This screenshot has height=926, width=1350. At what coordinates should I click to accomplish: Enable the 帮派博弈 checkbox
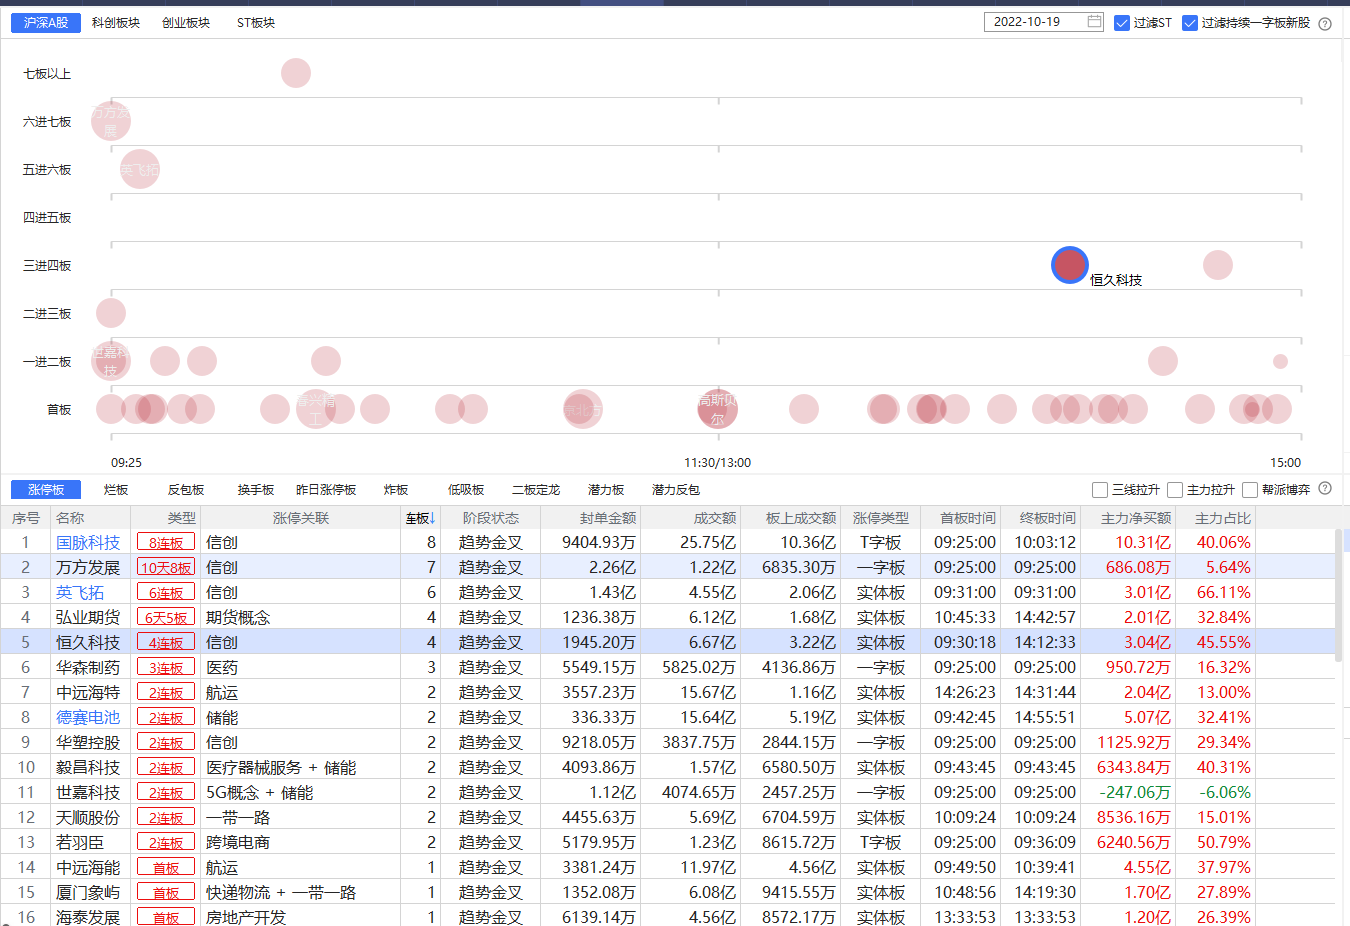[1250, 490]
